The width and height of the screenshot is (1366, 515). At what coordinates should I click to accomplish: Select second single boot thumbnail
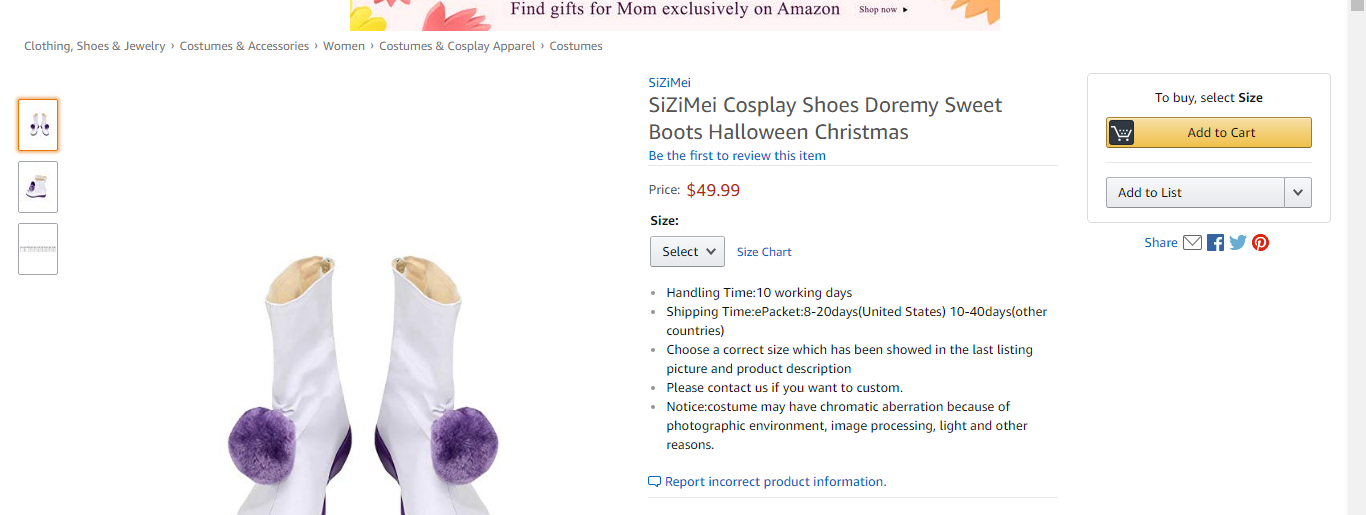pos(38,187)
